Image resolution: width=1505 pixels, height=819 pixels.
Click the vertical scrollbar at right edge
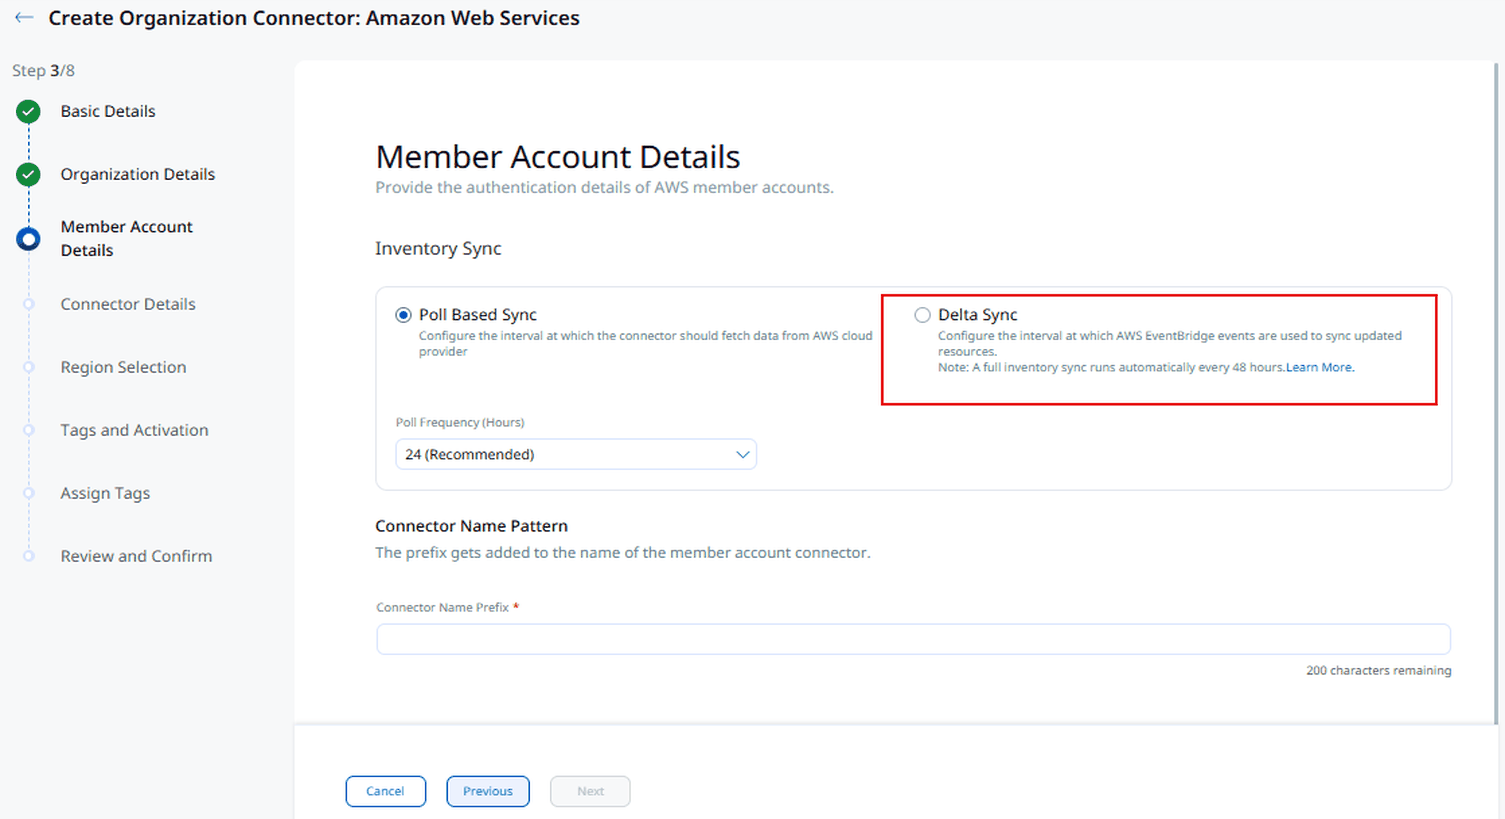click(x=1497, y=392)
